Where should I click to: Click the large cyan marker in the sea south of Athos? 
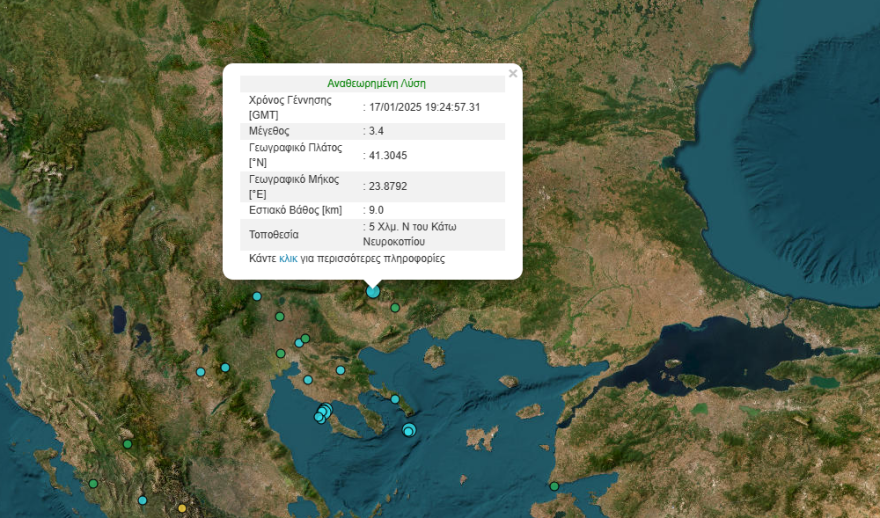[408, 430]
